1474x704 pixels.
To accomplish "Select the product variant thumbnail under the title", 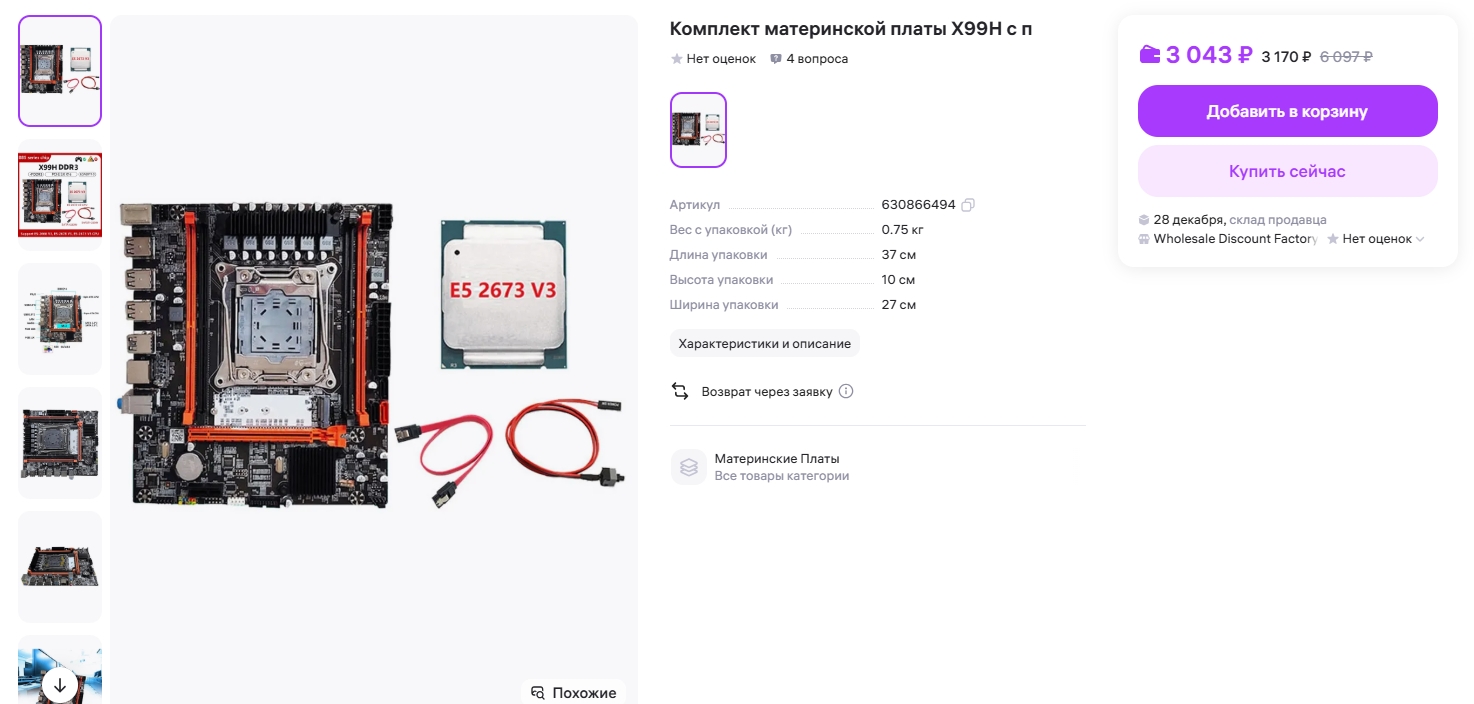I will tap(698, 130).
